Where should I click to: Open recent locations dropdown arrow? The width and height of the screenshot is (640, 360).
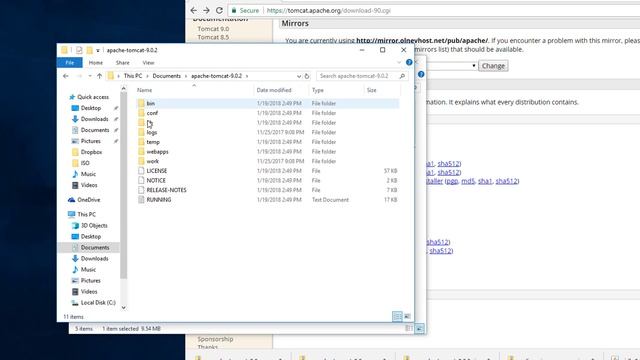[x=89, y=76]
